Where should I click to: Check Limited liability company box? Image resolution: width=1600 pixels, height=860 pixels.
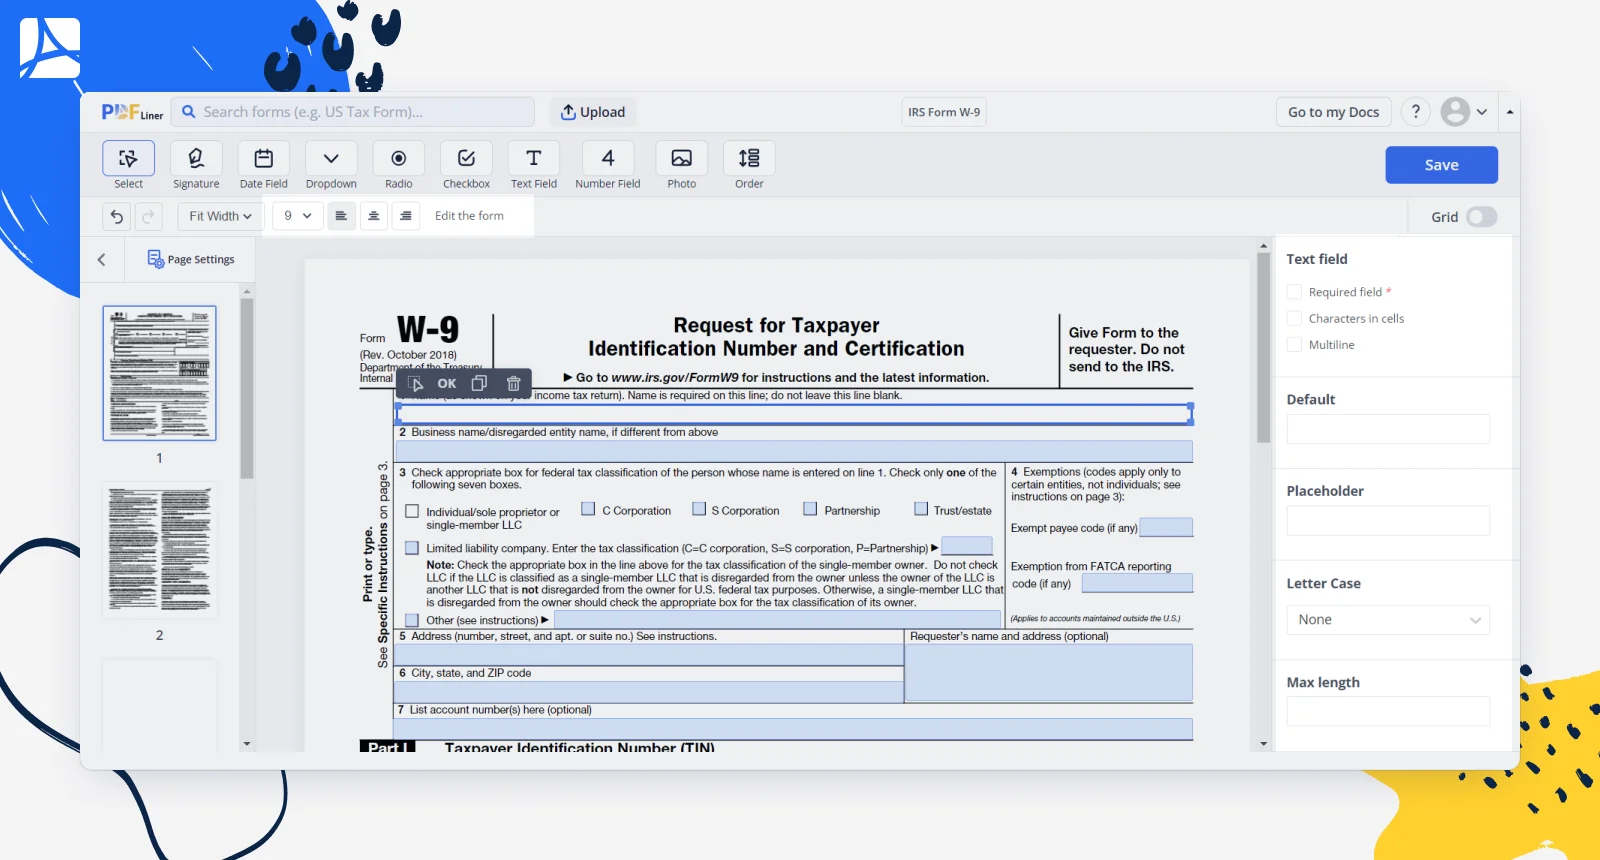click(412, 548)
